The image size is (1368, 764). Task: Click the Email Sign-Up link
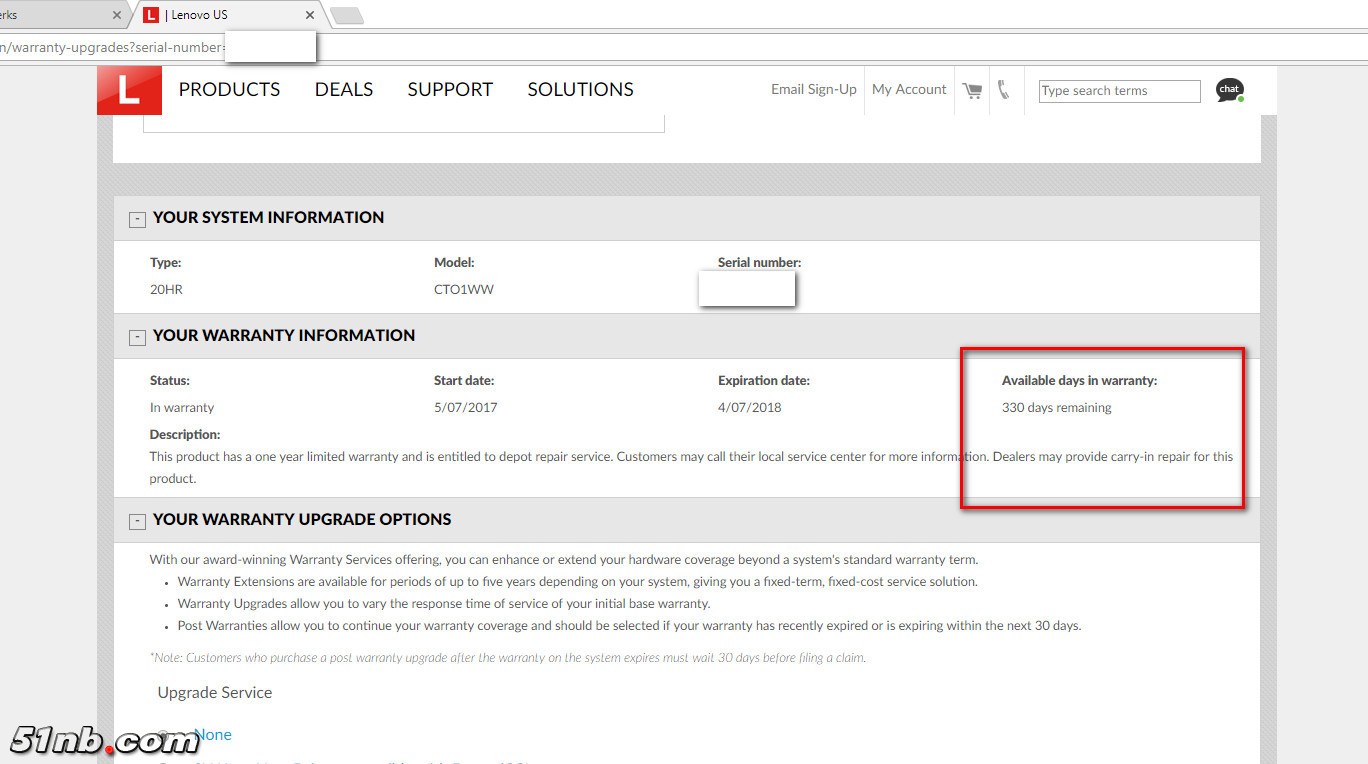coord(813,90)
